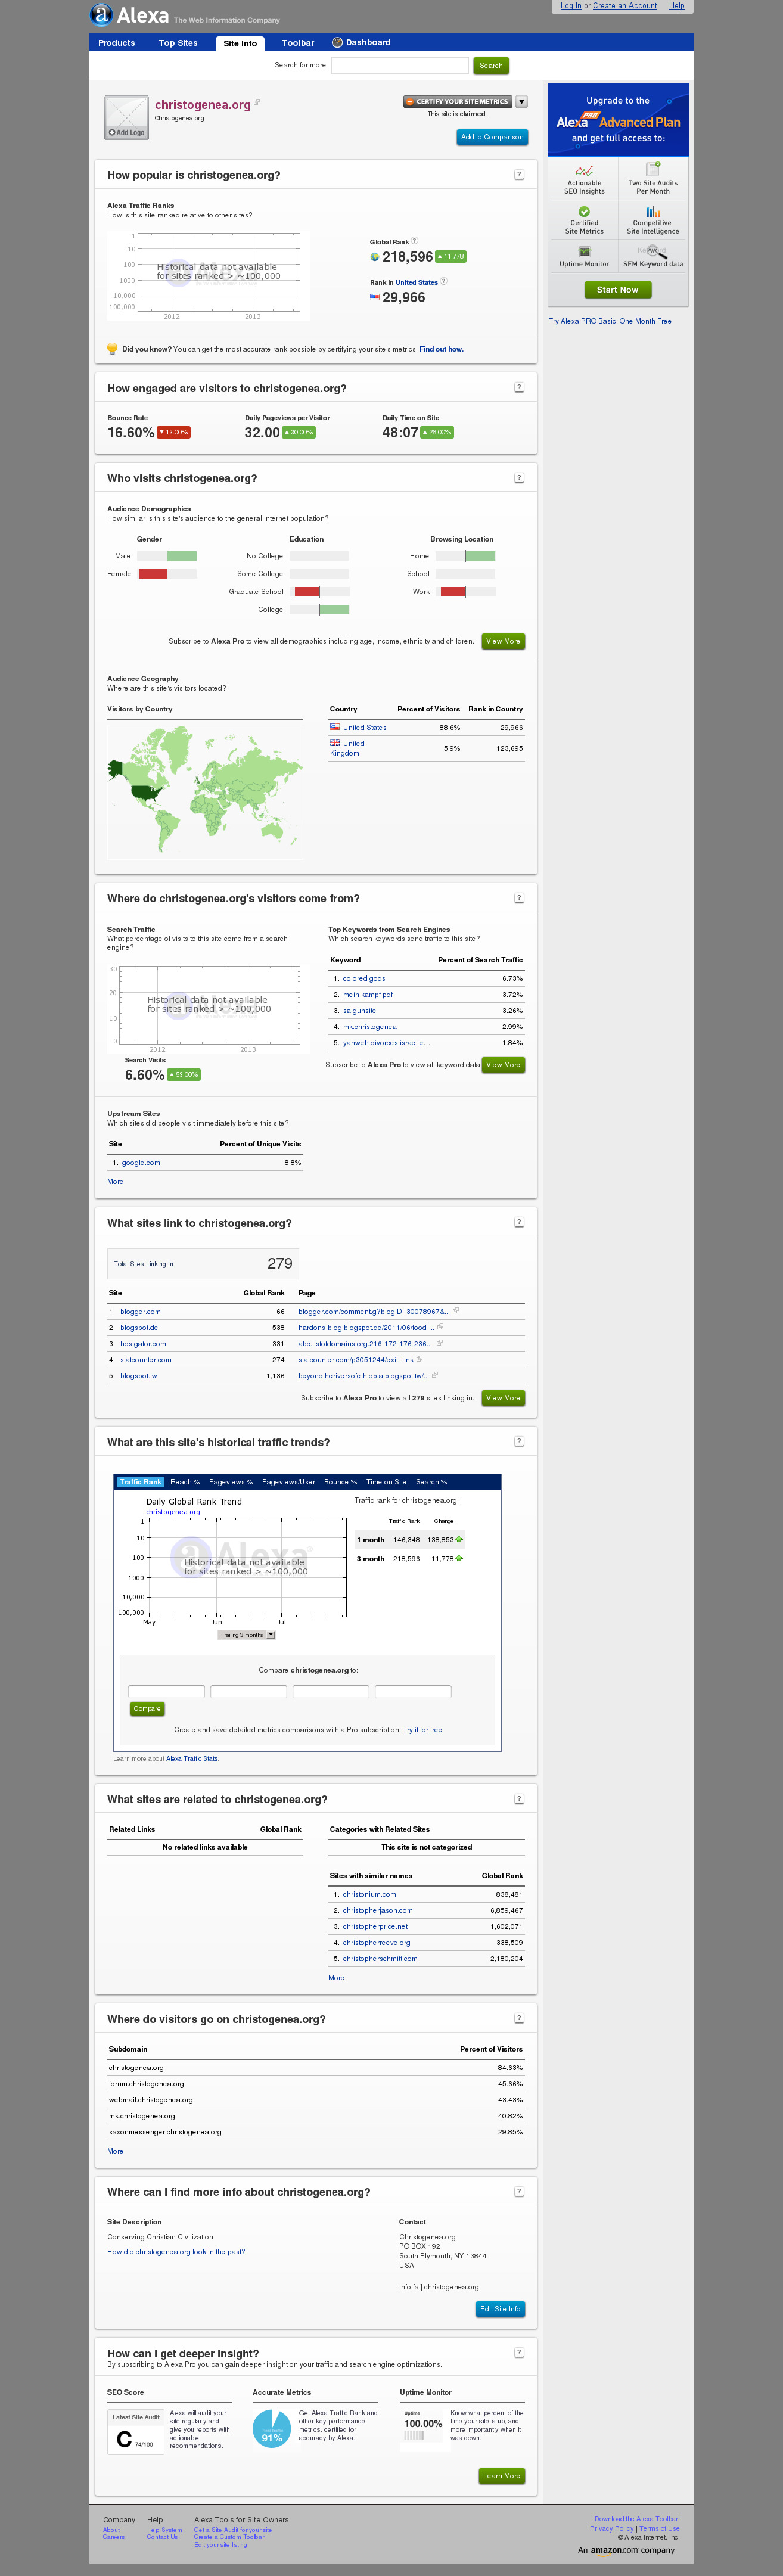Click the Start Now button
This screenshot has height=2576, width=783.
coord(617,290)
